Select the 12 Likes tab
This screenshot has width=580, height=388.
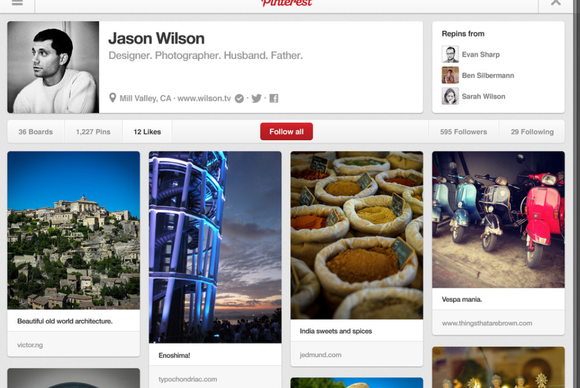click(x=147, y=132)
